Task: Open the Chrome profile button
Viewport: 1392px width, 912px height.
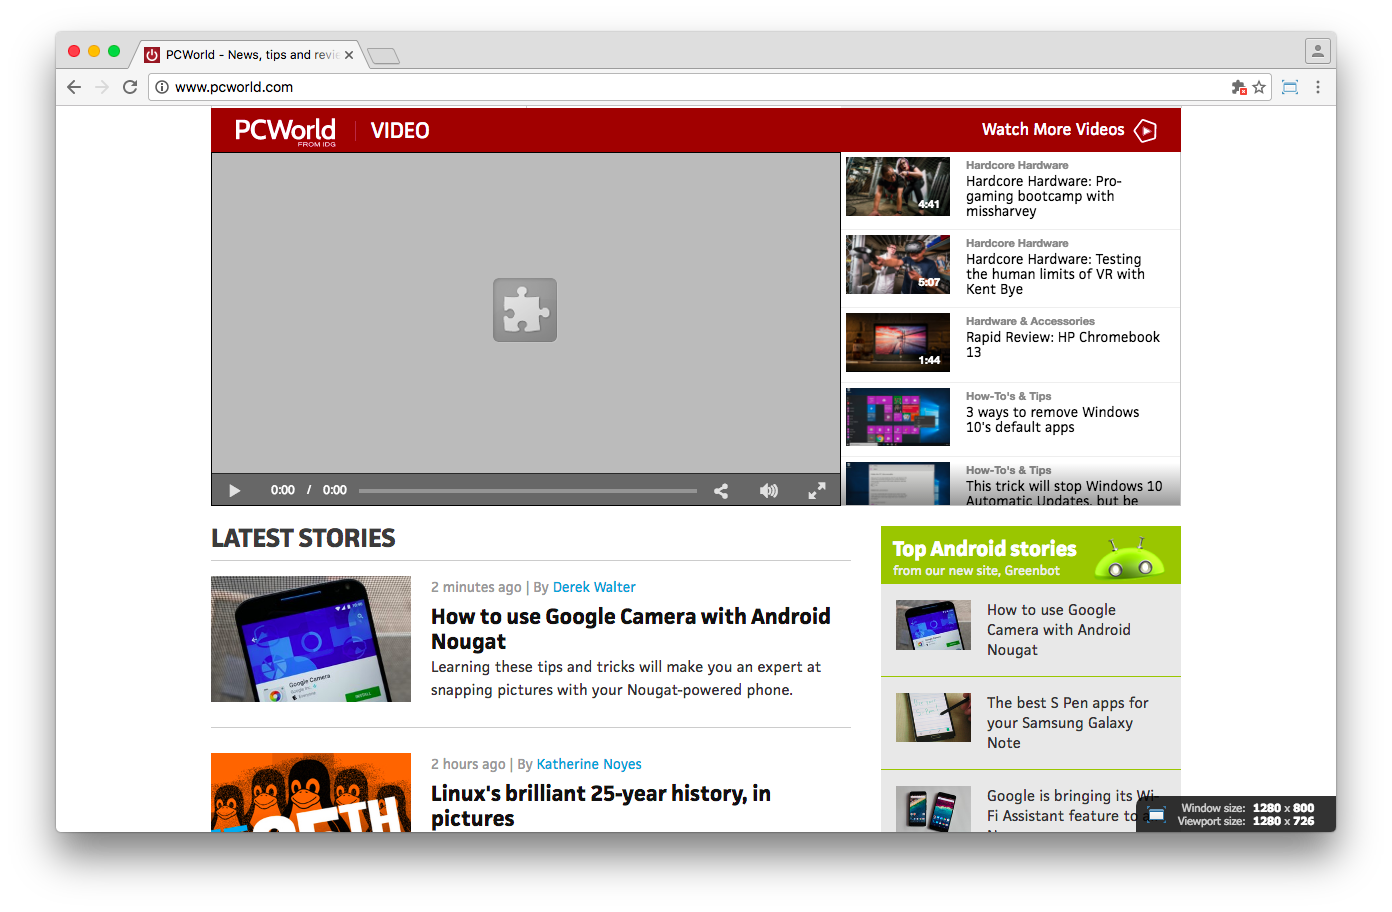Action: [x=1318, y=50]
